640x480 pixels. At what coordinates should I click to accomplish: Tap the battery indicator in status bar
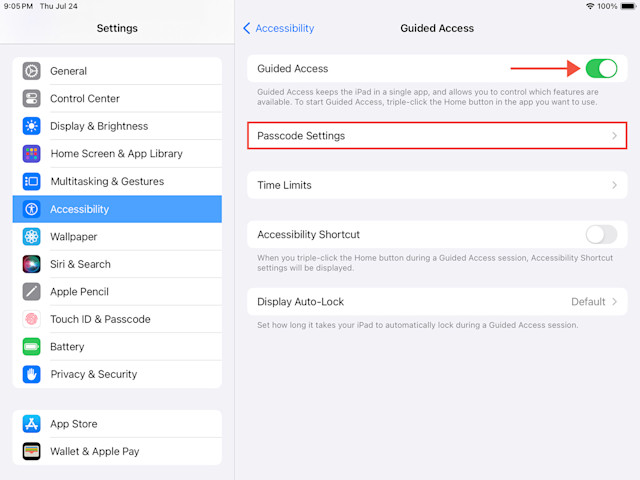(628, 6)
